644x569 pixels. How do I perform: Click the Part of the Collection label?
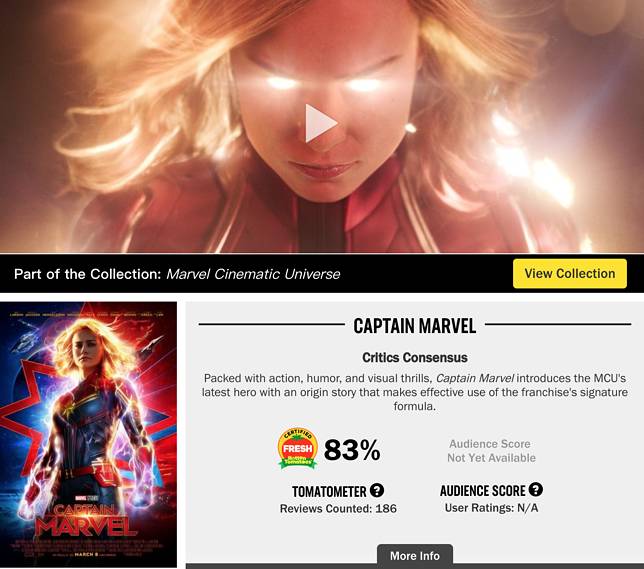(88, 274)
